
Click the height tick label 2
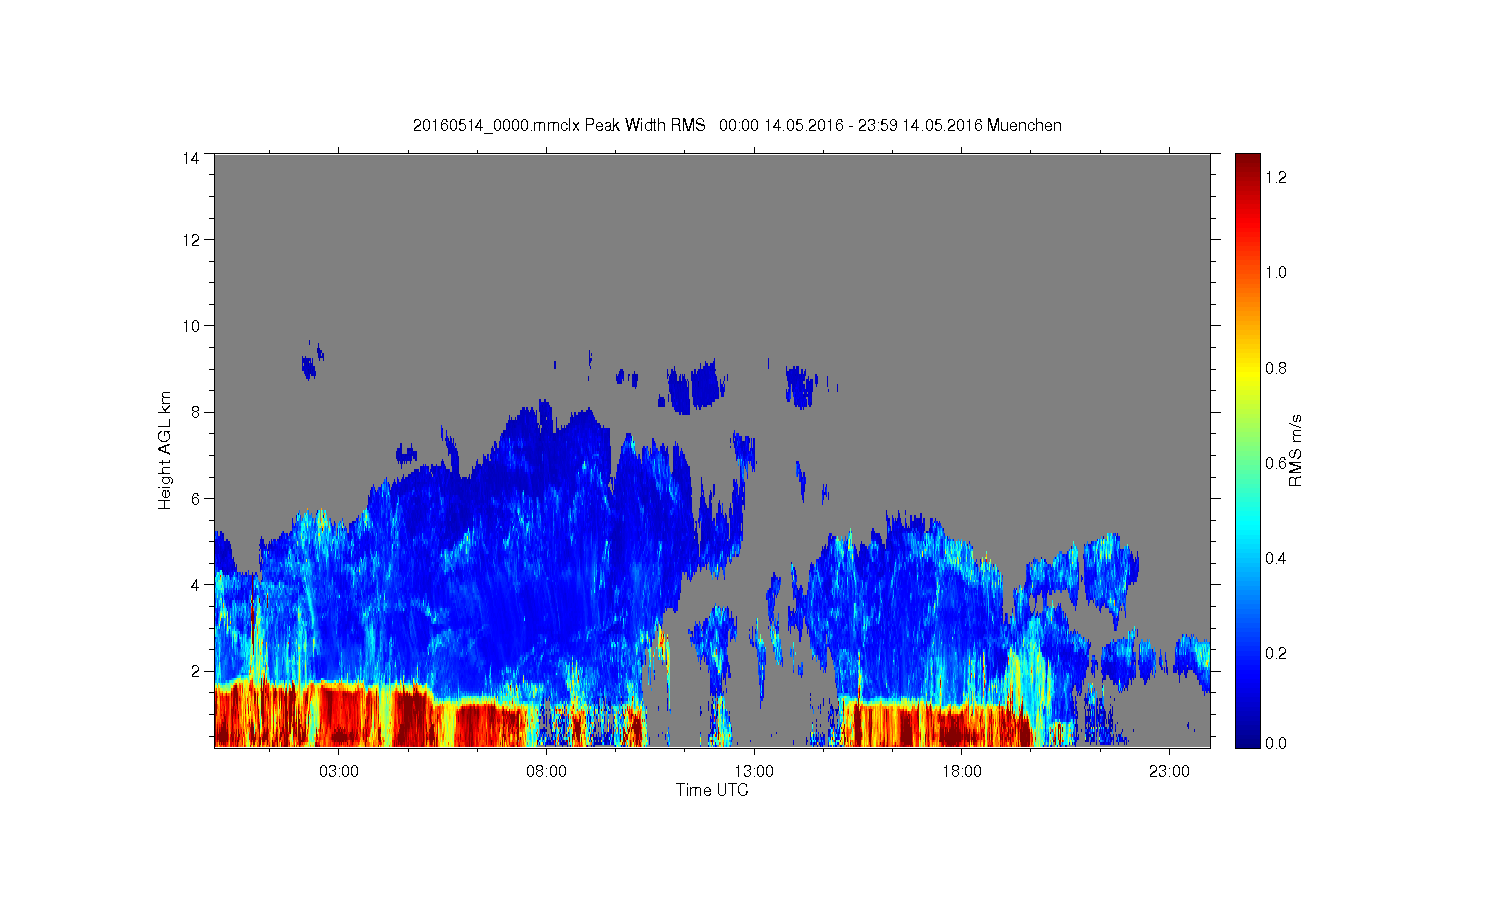(x=195, y=670)
